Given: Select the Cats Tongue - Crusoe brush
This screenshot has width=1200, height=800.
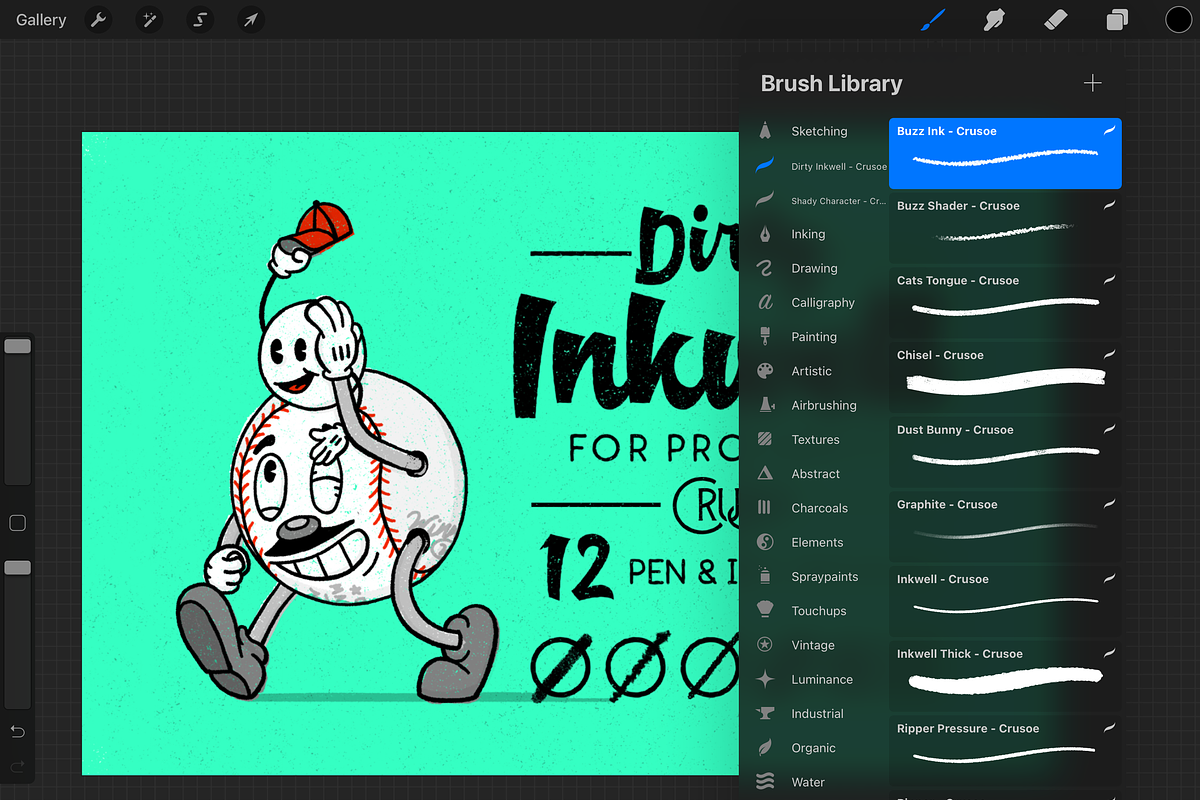Looking at the screenshot, I should pyautogui.click(x=1005, y=303).
